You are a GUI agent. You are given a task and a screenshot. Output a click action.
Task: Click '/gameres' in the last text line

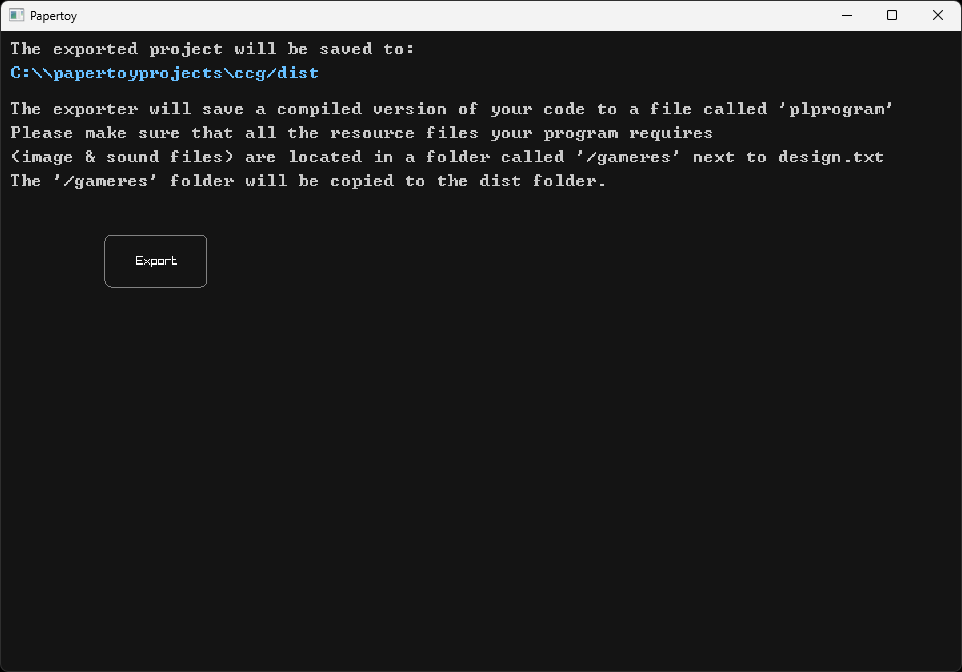(x=106, y=180)
